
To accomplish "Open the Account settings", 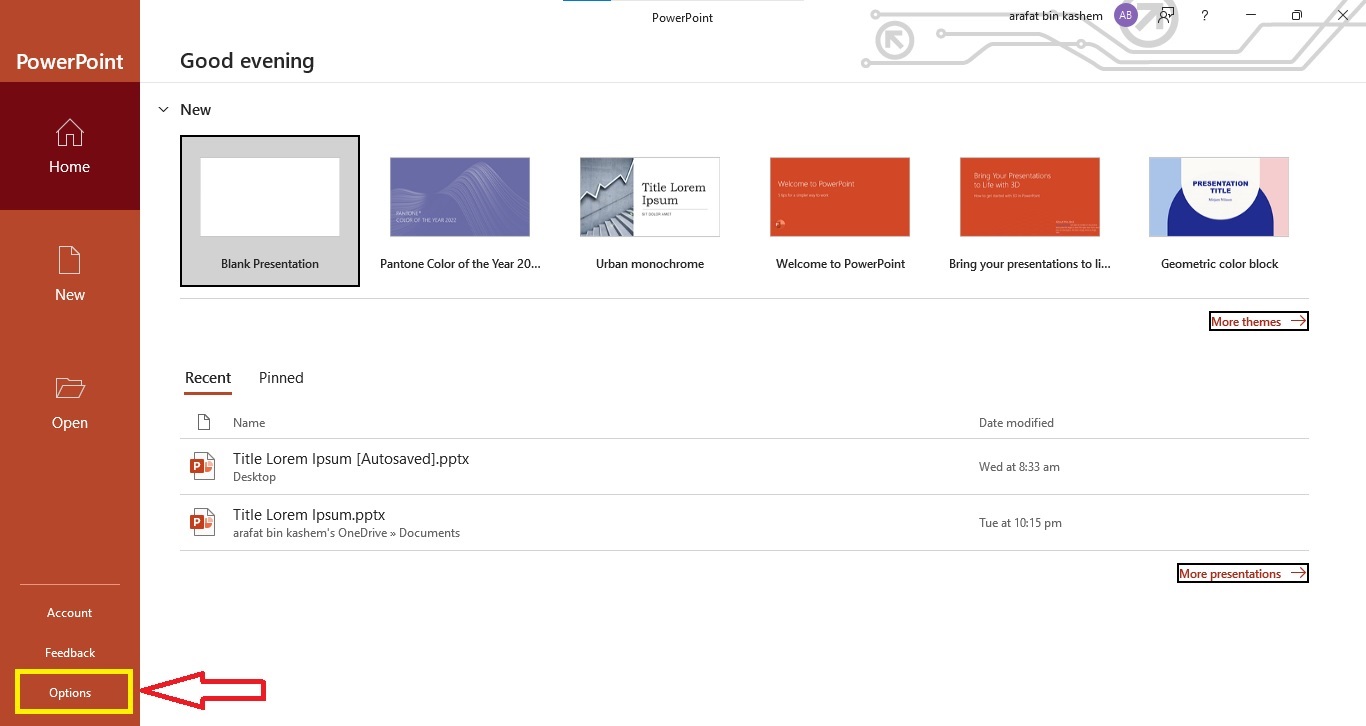I will coord(69,612).
